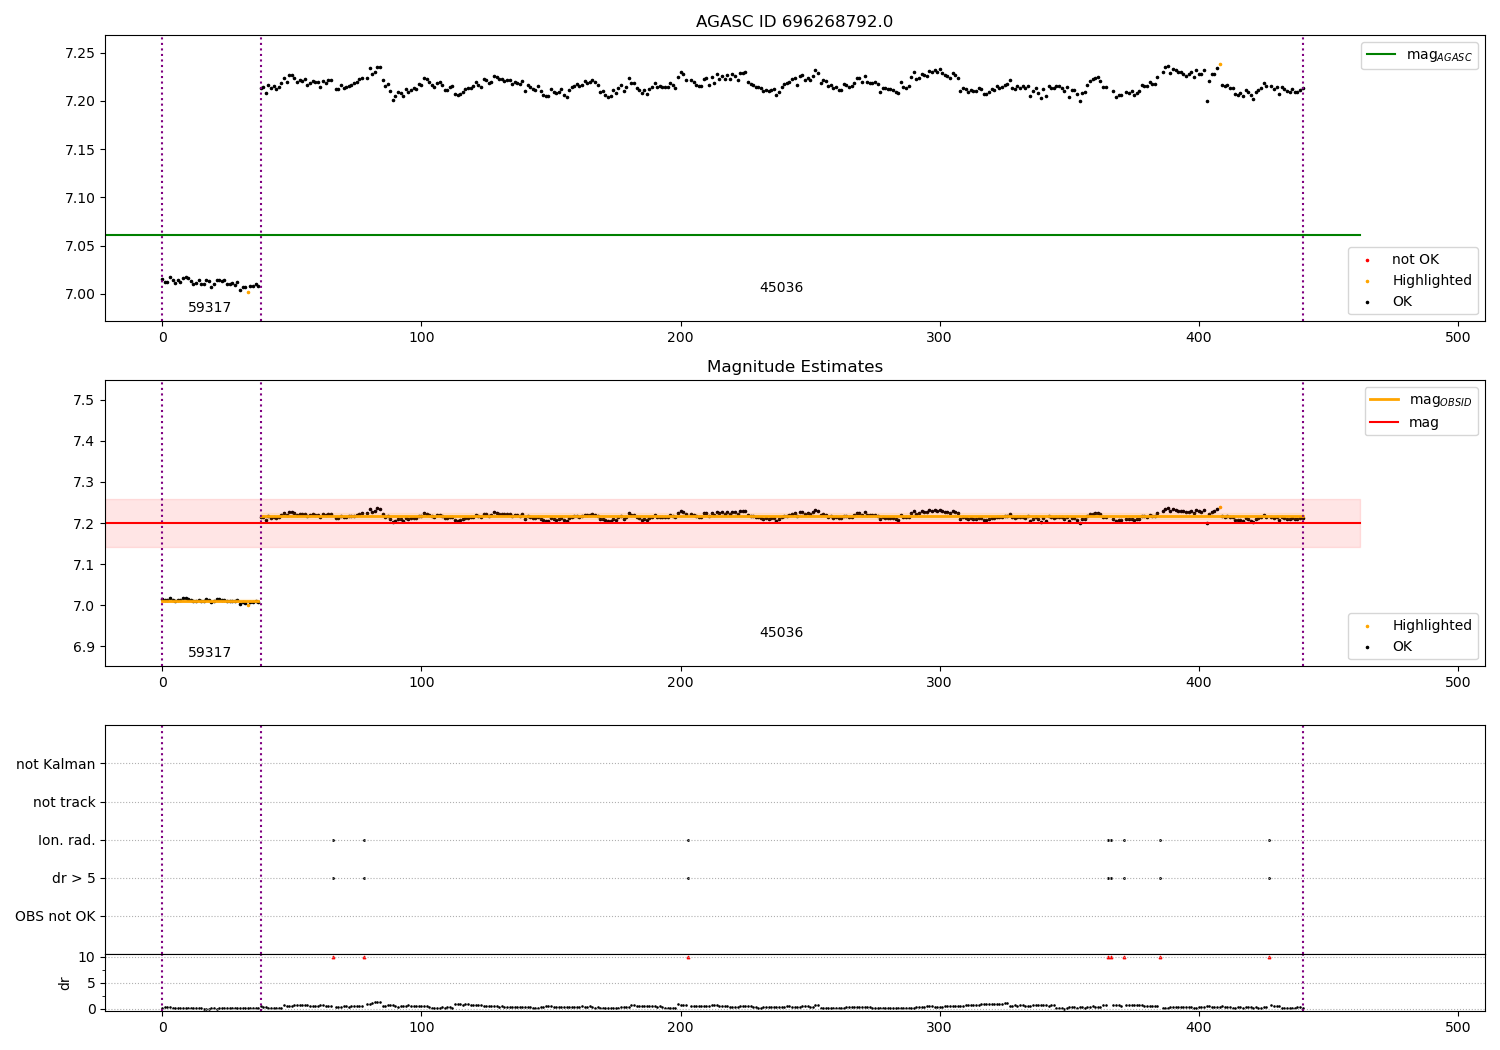Click 'OK' legend entry in top plot
This screenshot has width=1500, height=1050.
(x=1389, y=302)
